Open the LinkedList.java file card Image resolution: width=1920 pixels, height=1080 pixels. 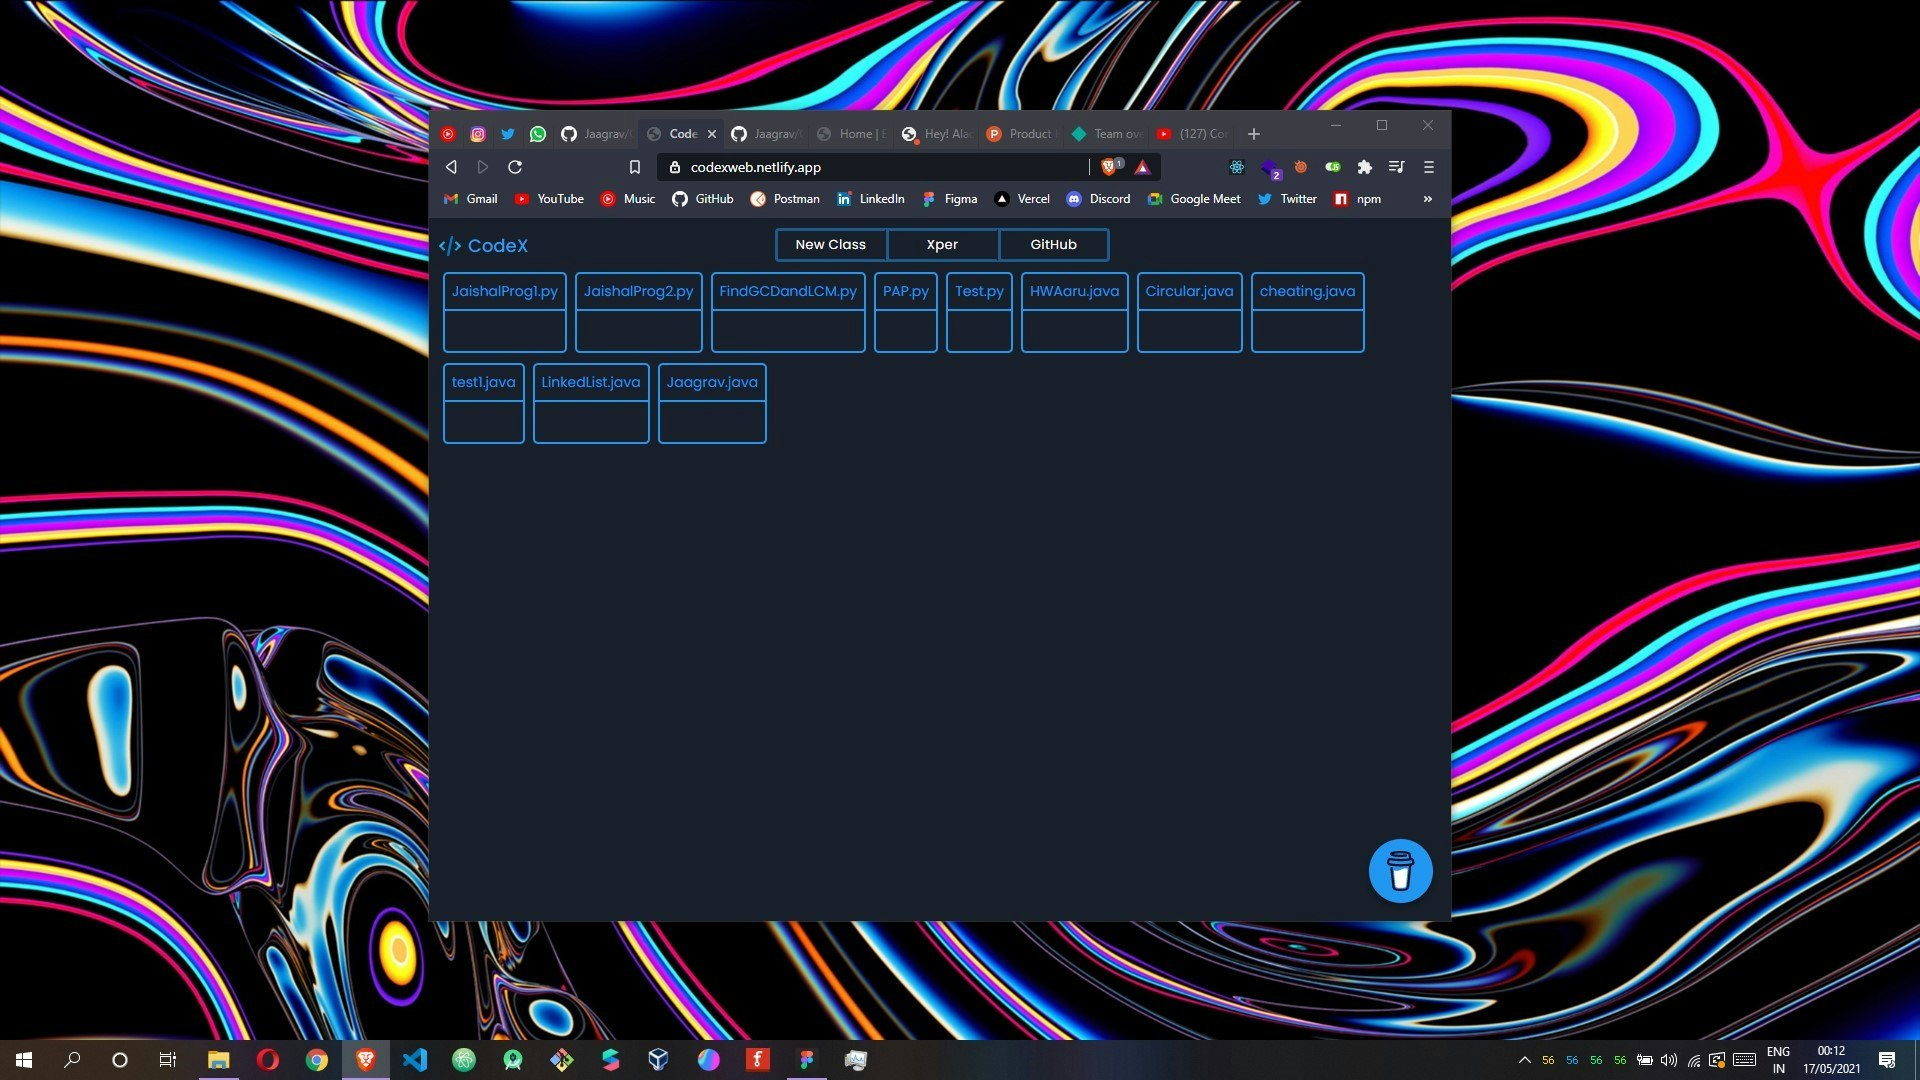click(x=591, y=403)
